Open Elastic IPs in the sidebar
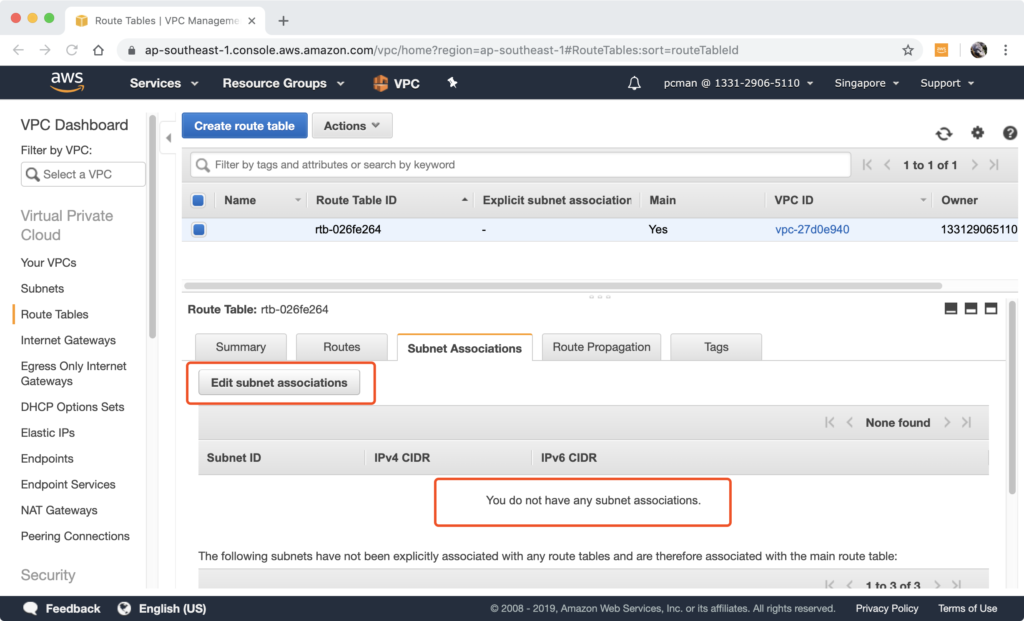Image resolution: width=1024 pixels, height=621 pixels. pos(48,432)
